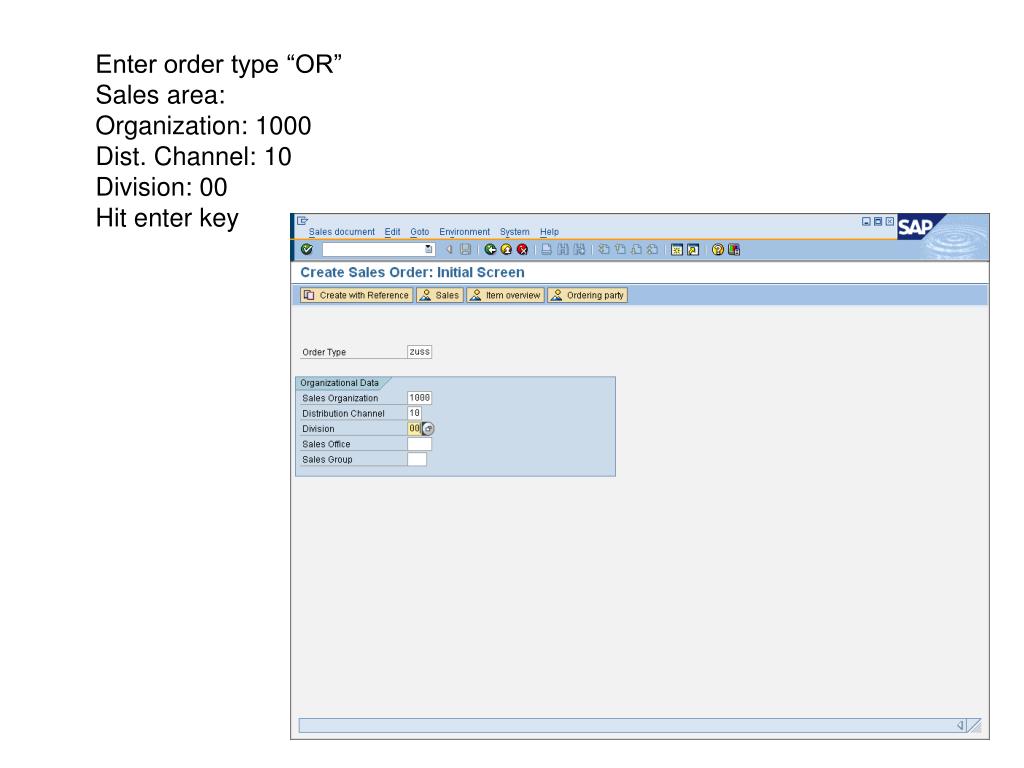Click the Sales Organization label
1024x768 pixels.
point(340,398)
